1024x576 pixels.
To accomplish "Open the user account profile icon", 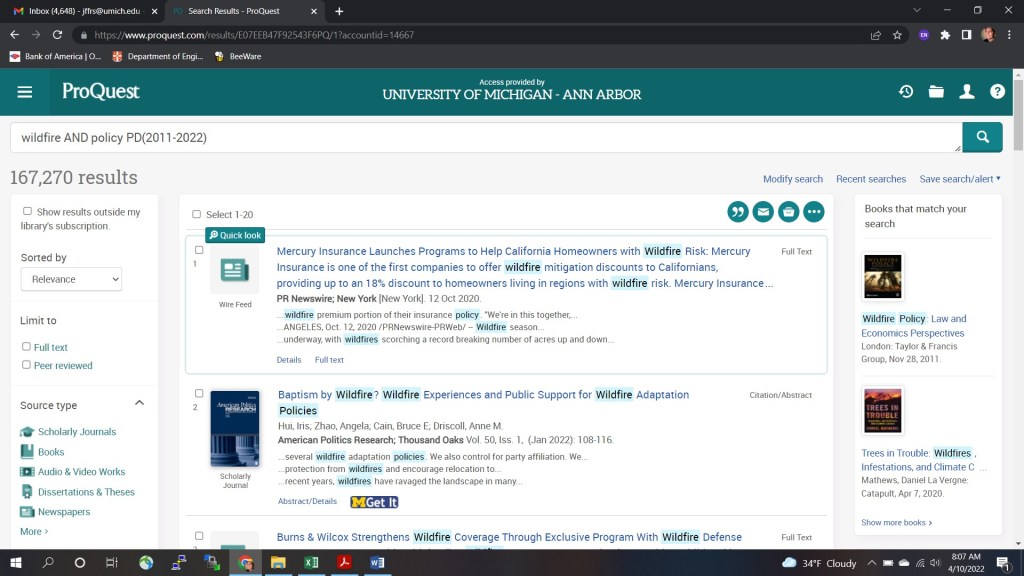I will click(967, 92).
